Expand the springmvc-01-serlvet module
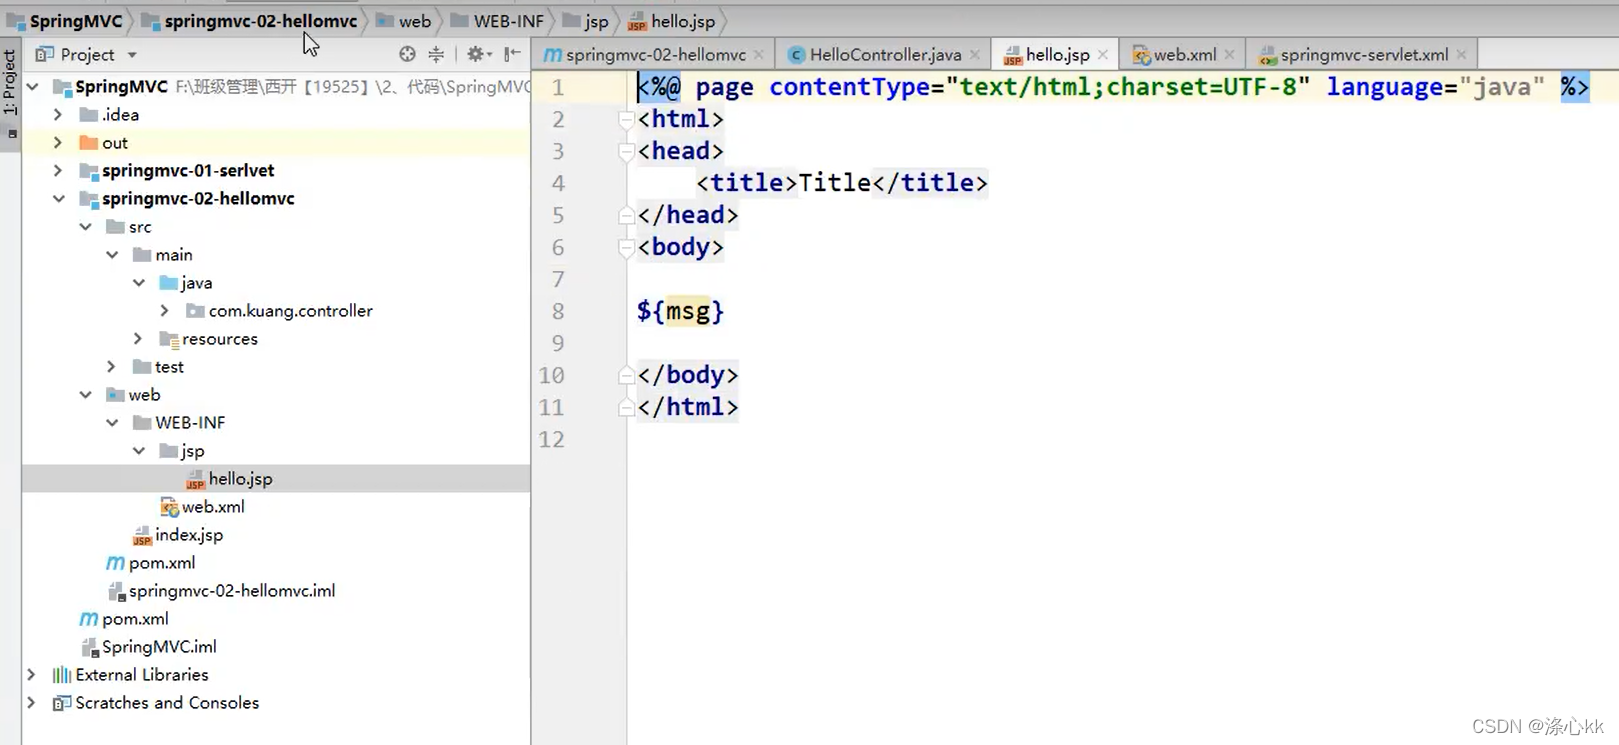The width and height of the screenshot is (1619, 745). 58,171
